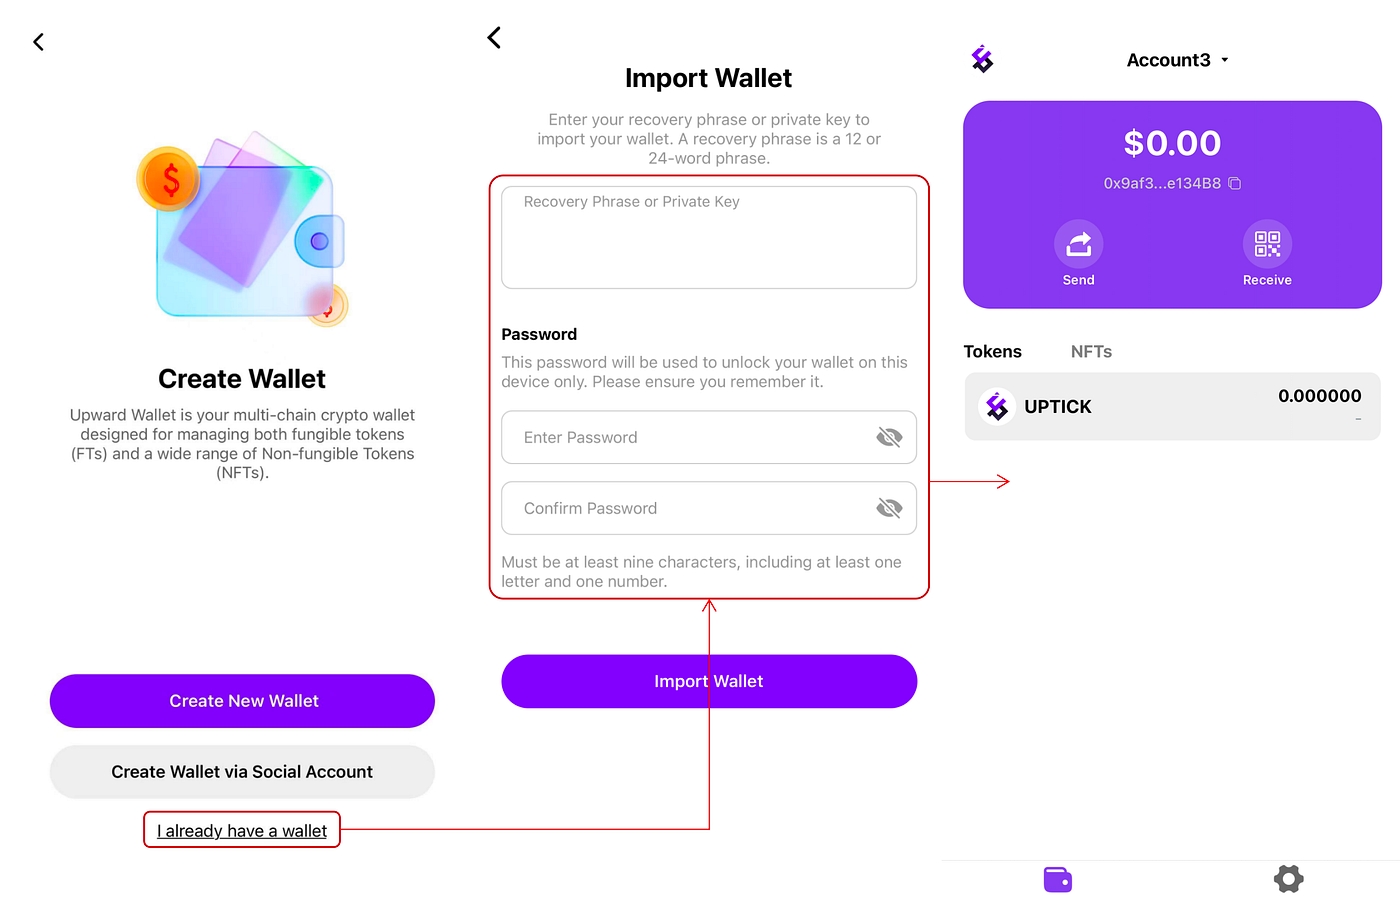Viewport: 1400px width, 916px height.
Task: Toggle visibility of Confirm Password field
Action: pyautogui.click(x=889, y=508)
